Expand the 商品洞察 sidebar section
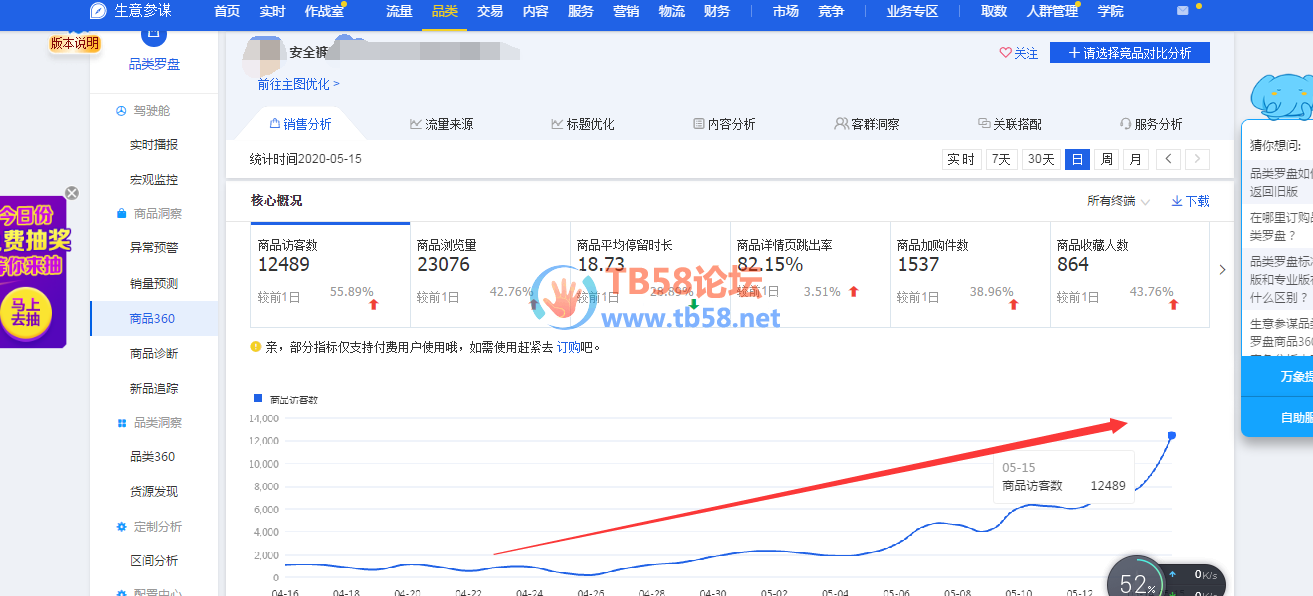1313x596 pixels. 151,214
